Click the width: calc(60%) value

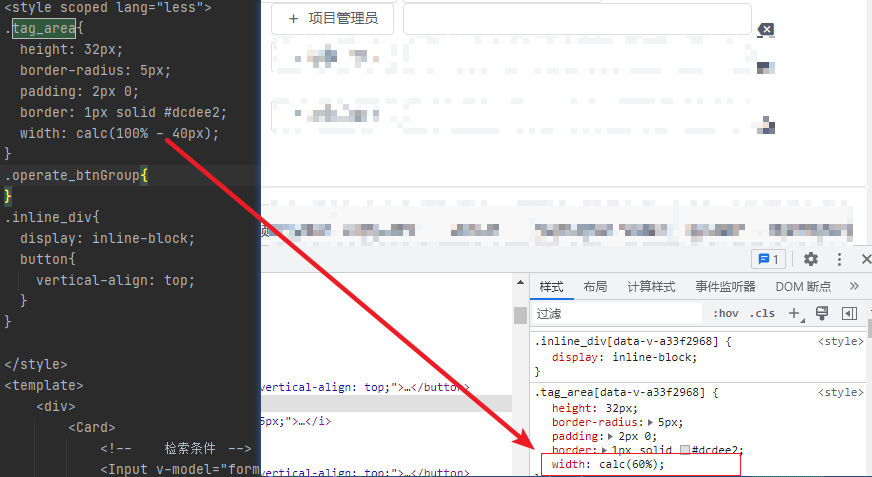point(631,464)
